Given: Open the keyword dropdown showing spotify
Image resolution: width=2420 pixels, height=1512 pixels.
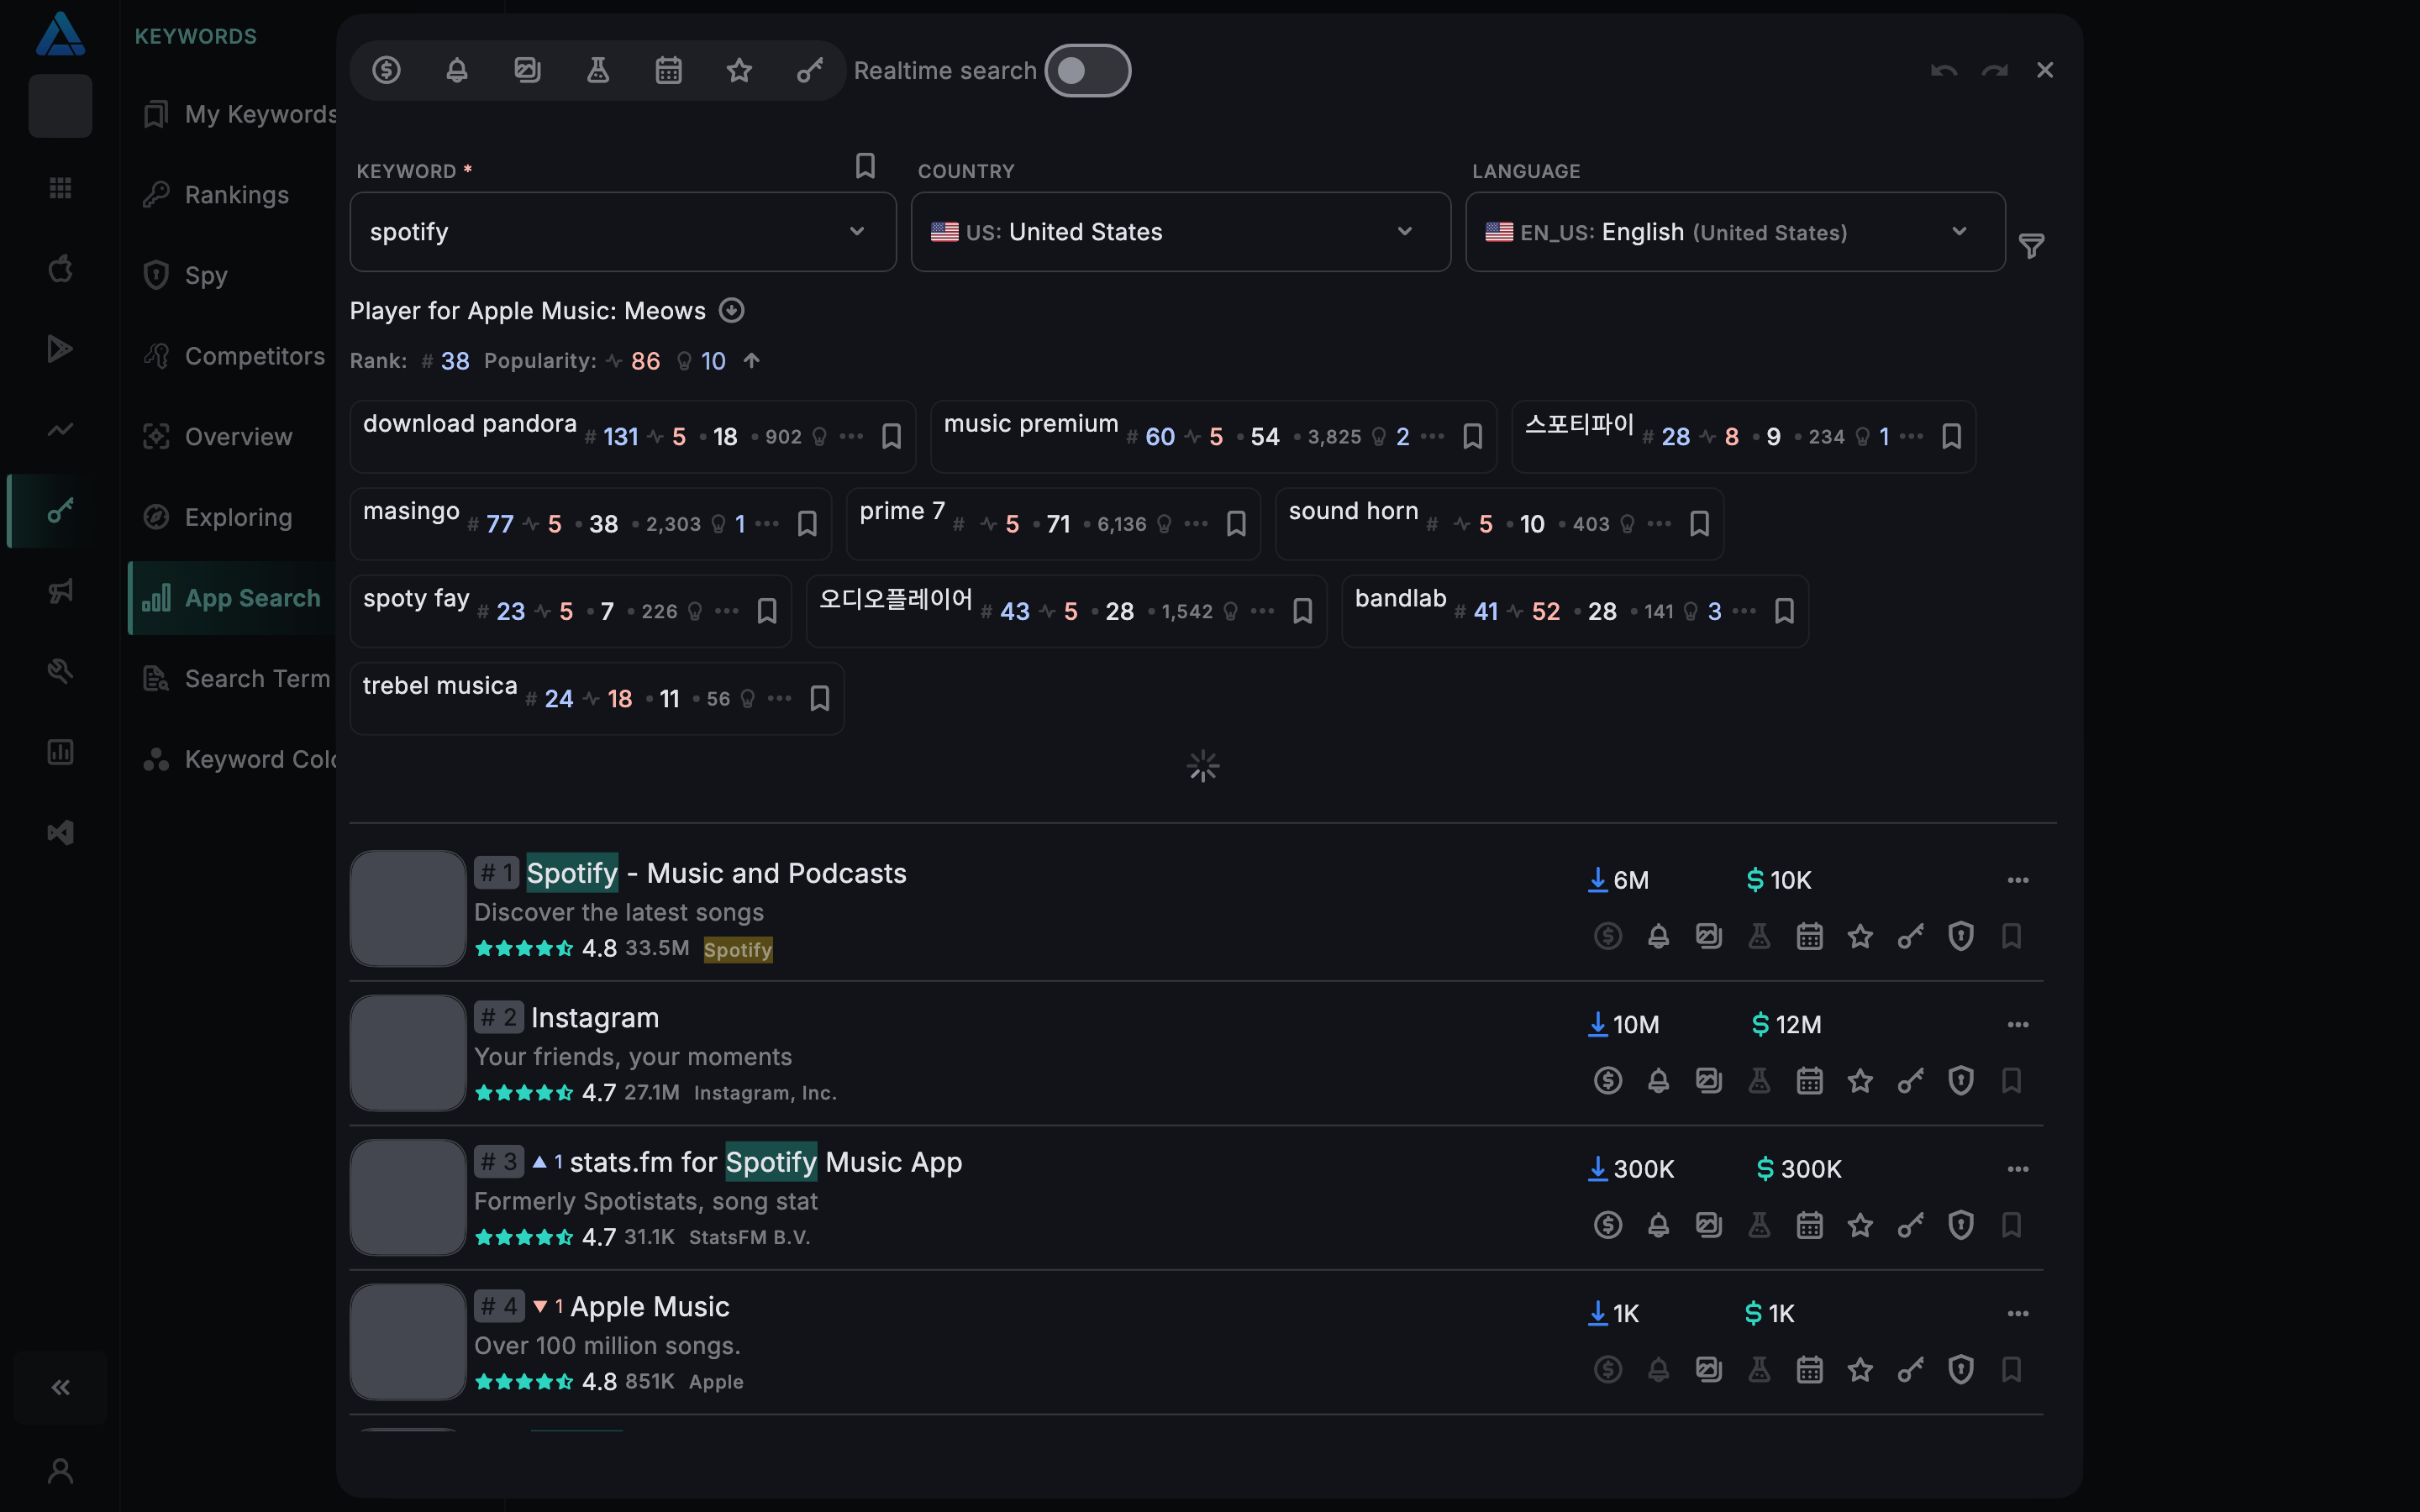Looking at the screenshot, I should pyautogui.click(x=623, y=232).
